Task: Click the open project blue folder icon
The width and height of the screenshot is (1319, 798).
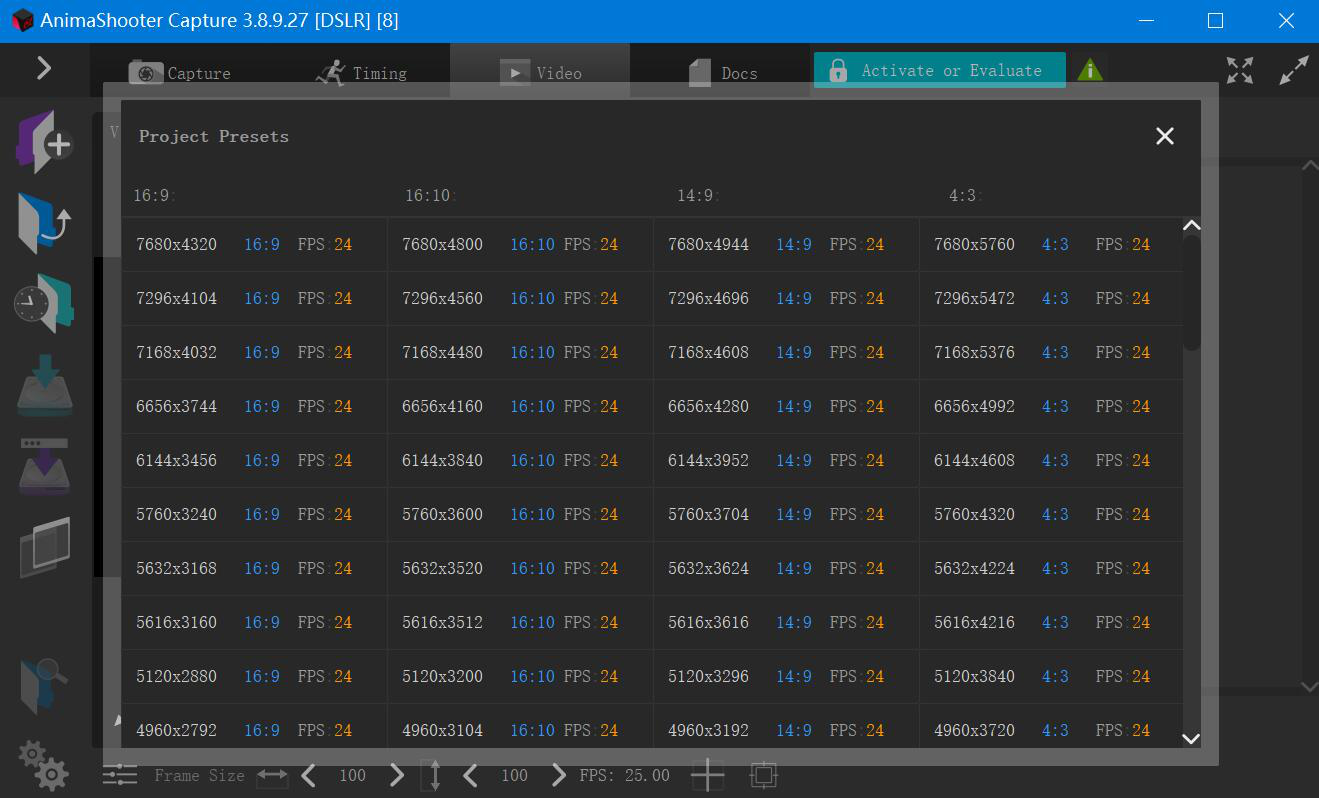Action: 44,222
